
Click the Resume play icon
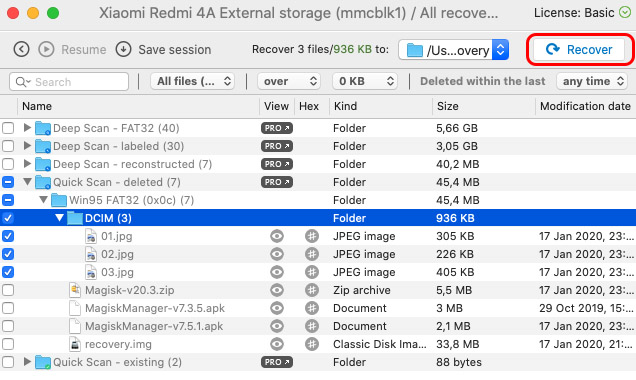point(46,49)
